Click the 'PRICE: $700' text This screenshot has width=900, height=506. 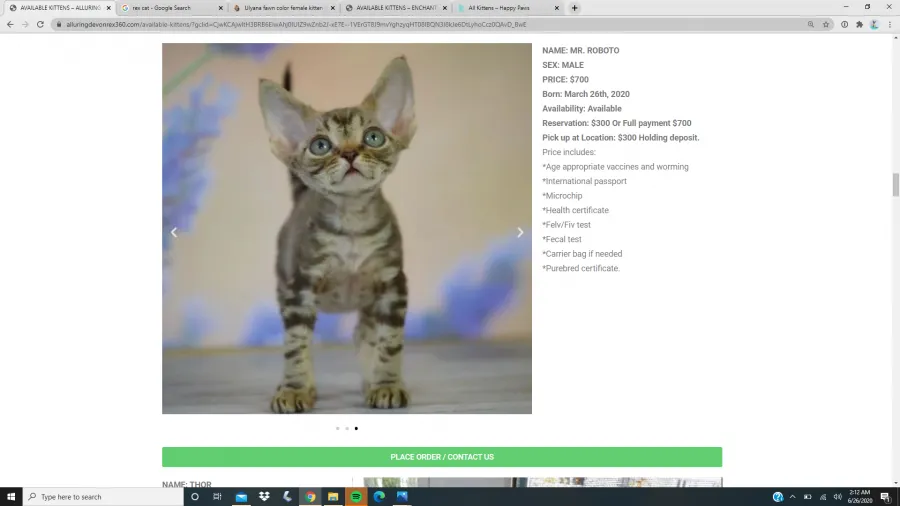(565, 80)
